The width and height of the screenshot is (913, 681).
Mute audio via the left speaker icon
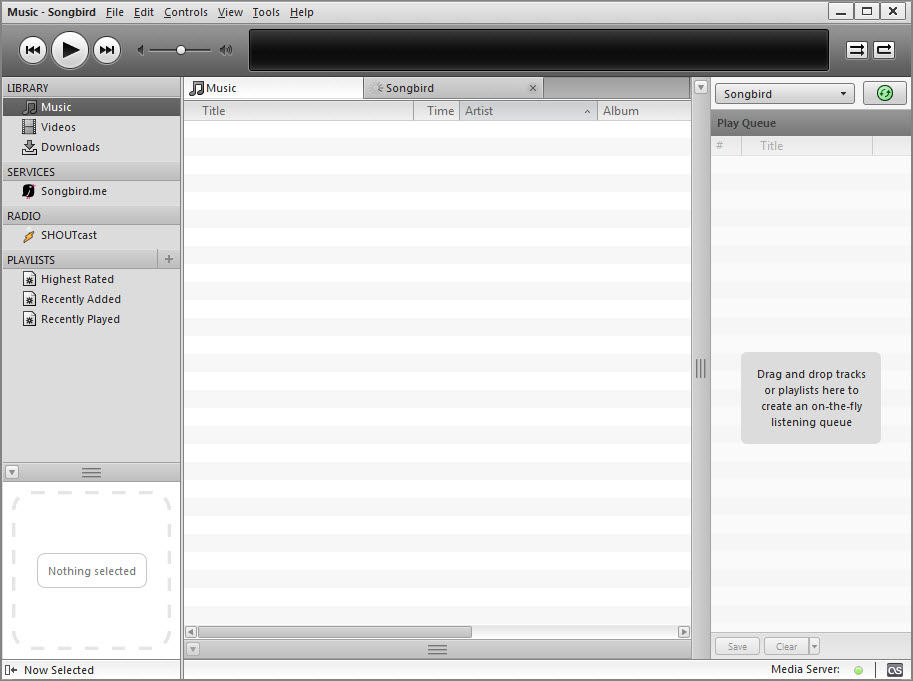click(140, 50)
